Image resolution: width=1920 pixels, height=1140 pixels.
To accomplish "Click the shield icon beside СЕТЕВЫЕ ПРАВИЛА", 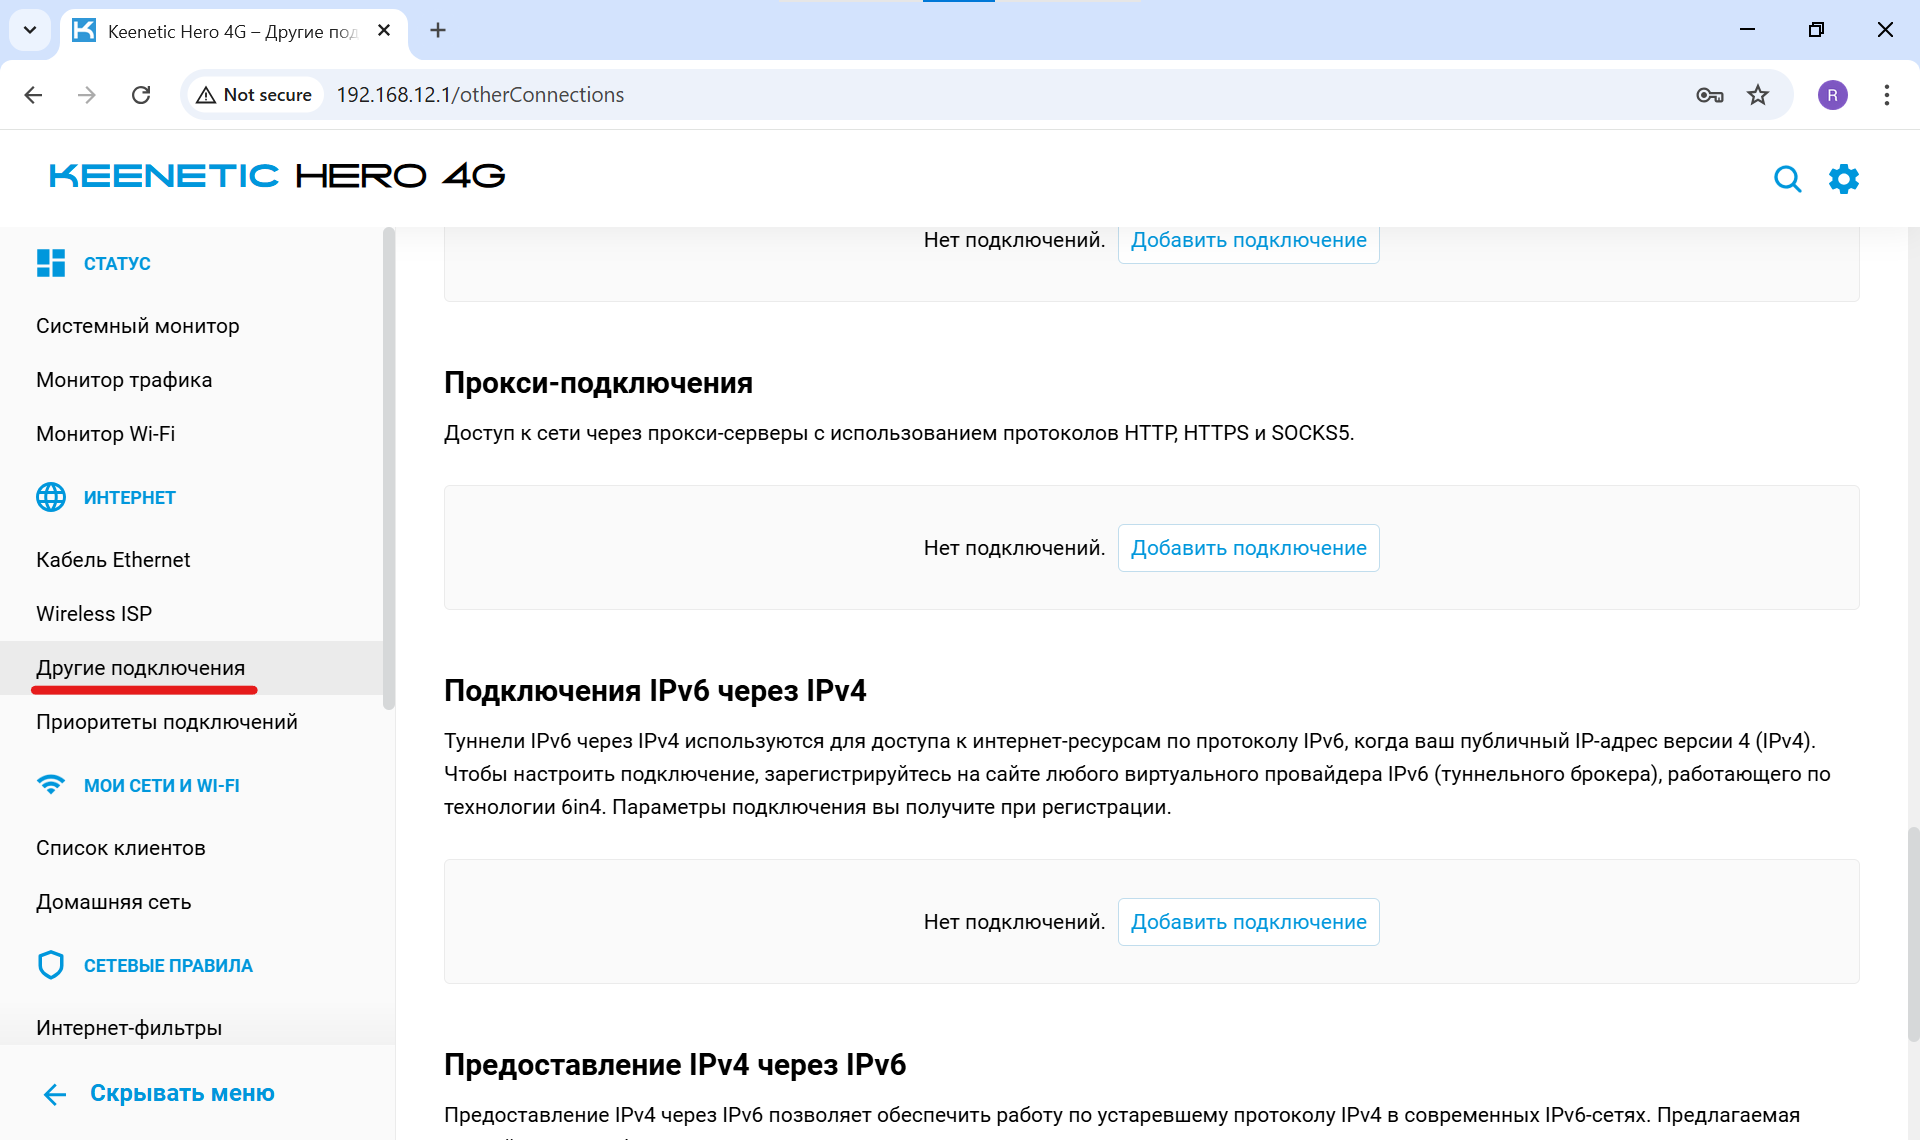I will click(51, 964).
